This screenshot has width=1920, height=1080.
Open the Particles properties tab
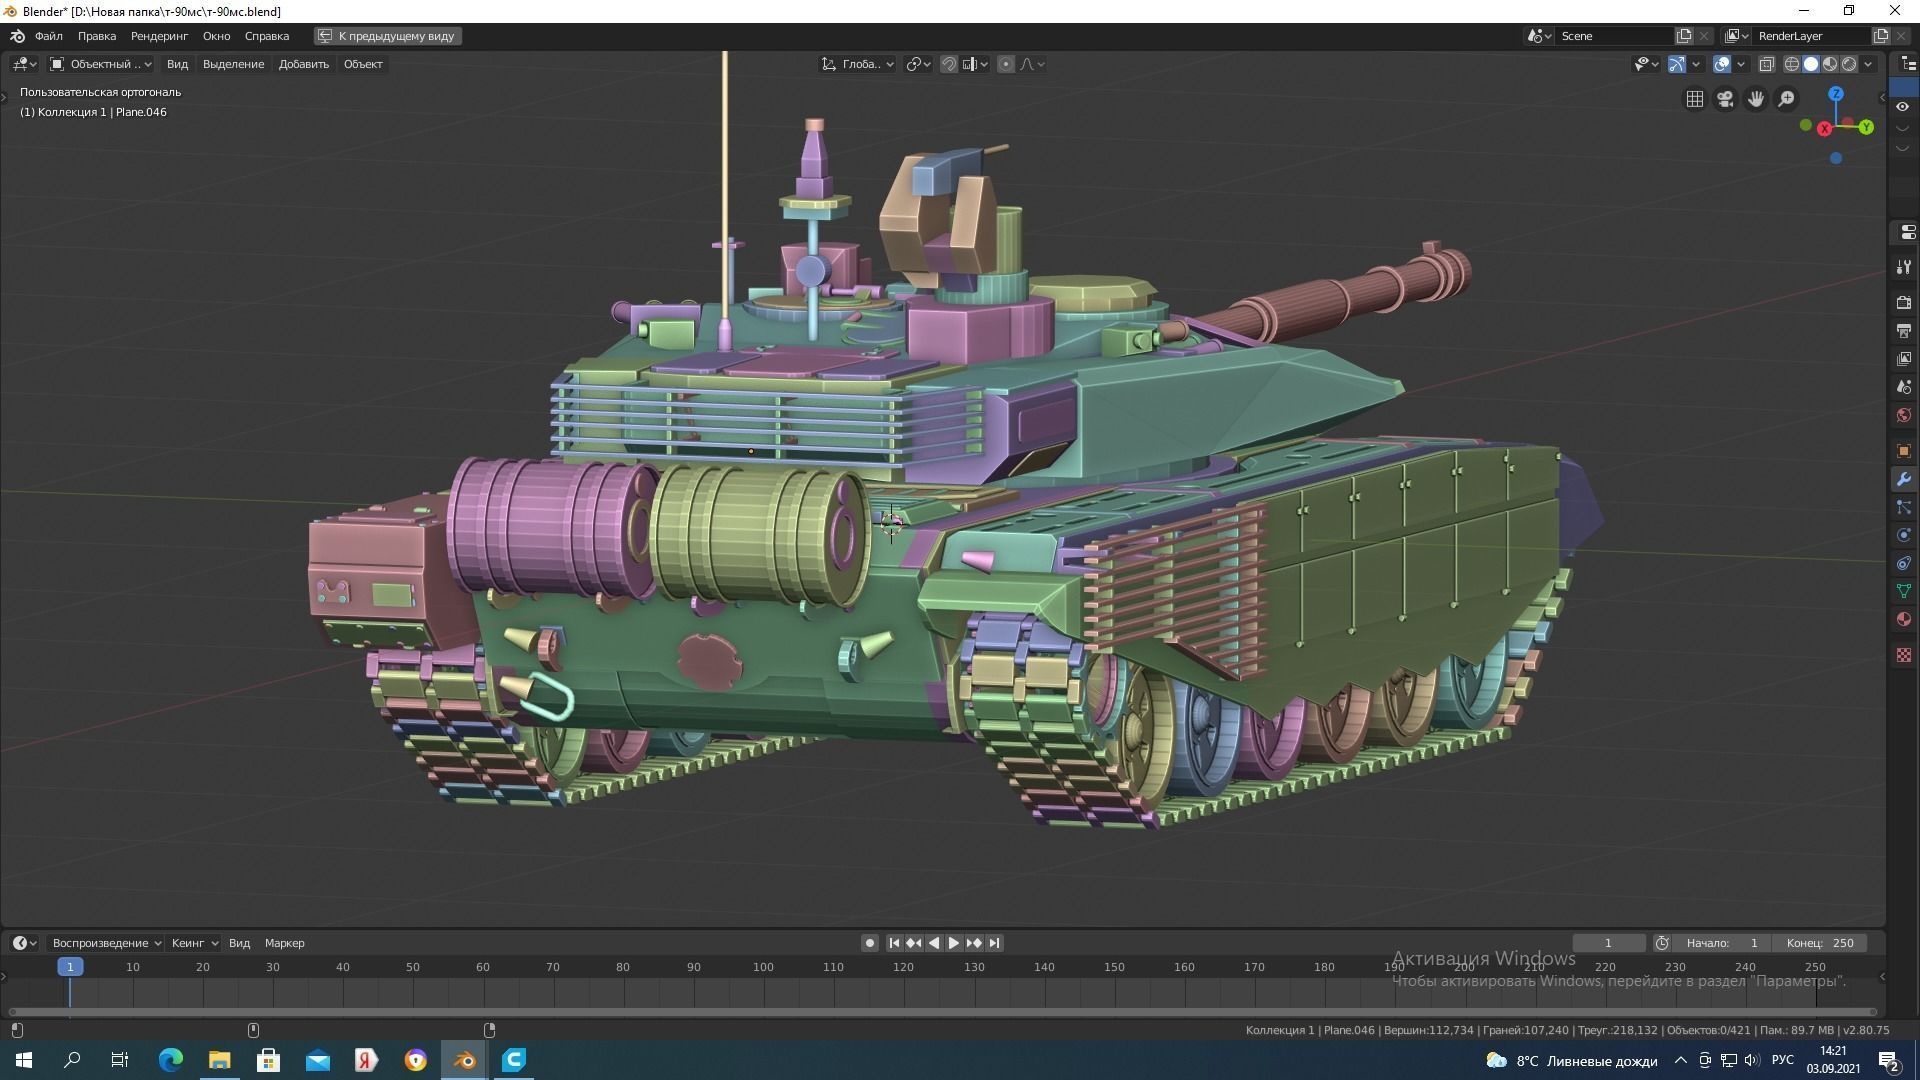pos(1903,507)
